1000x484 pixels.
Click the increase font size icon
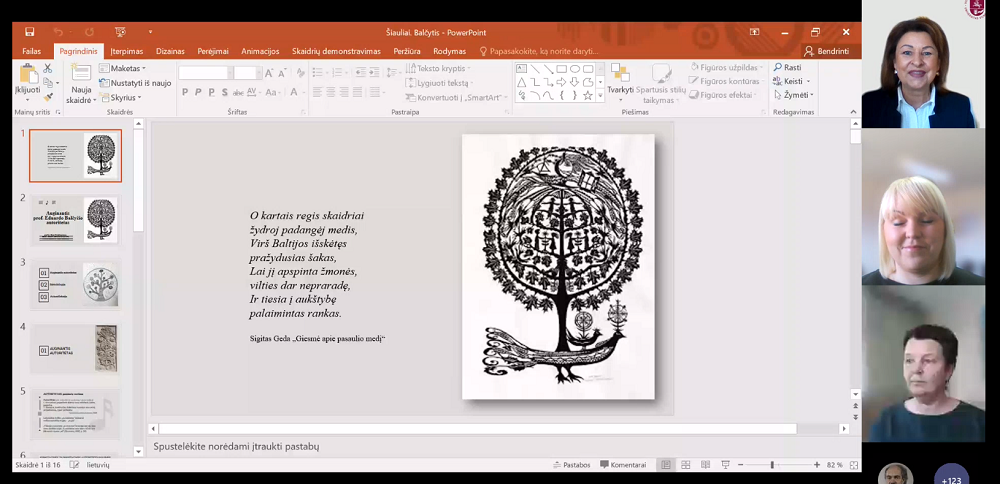pos(270,73)
